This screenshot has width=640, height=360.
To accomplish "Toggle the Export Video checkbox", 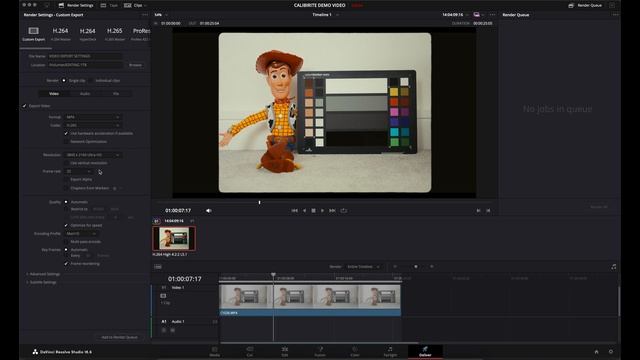I will coord(24,106).
